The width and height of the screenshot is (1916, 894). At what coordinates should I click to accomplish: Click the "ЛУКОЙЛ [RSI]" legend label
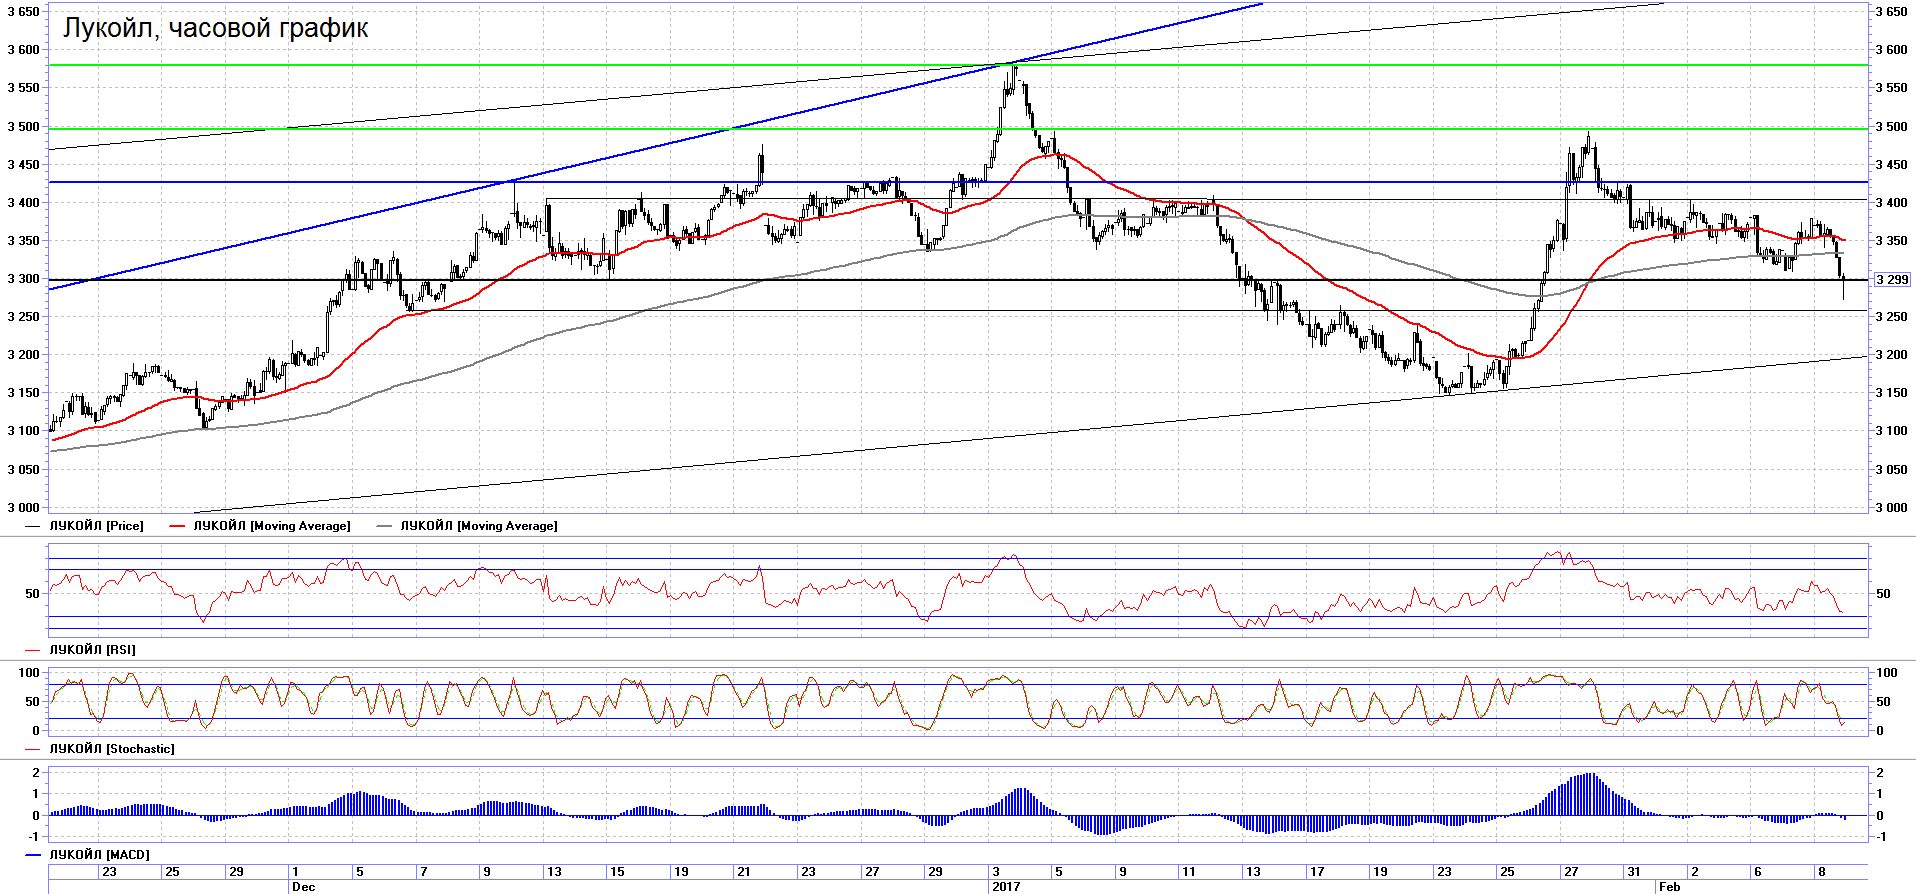[92, 650]
